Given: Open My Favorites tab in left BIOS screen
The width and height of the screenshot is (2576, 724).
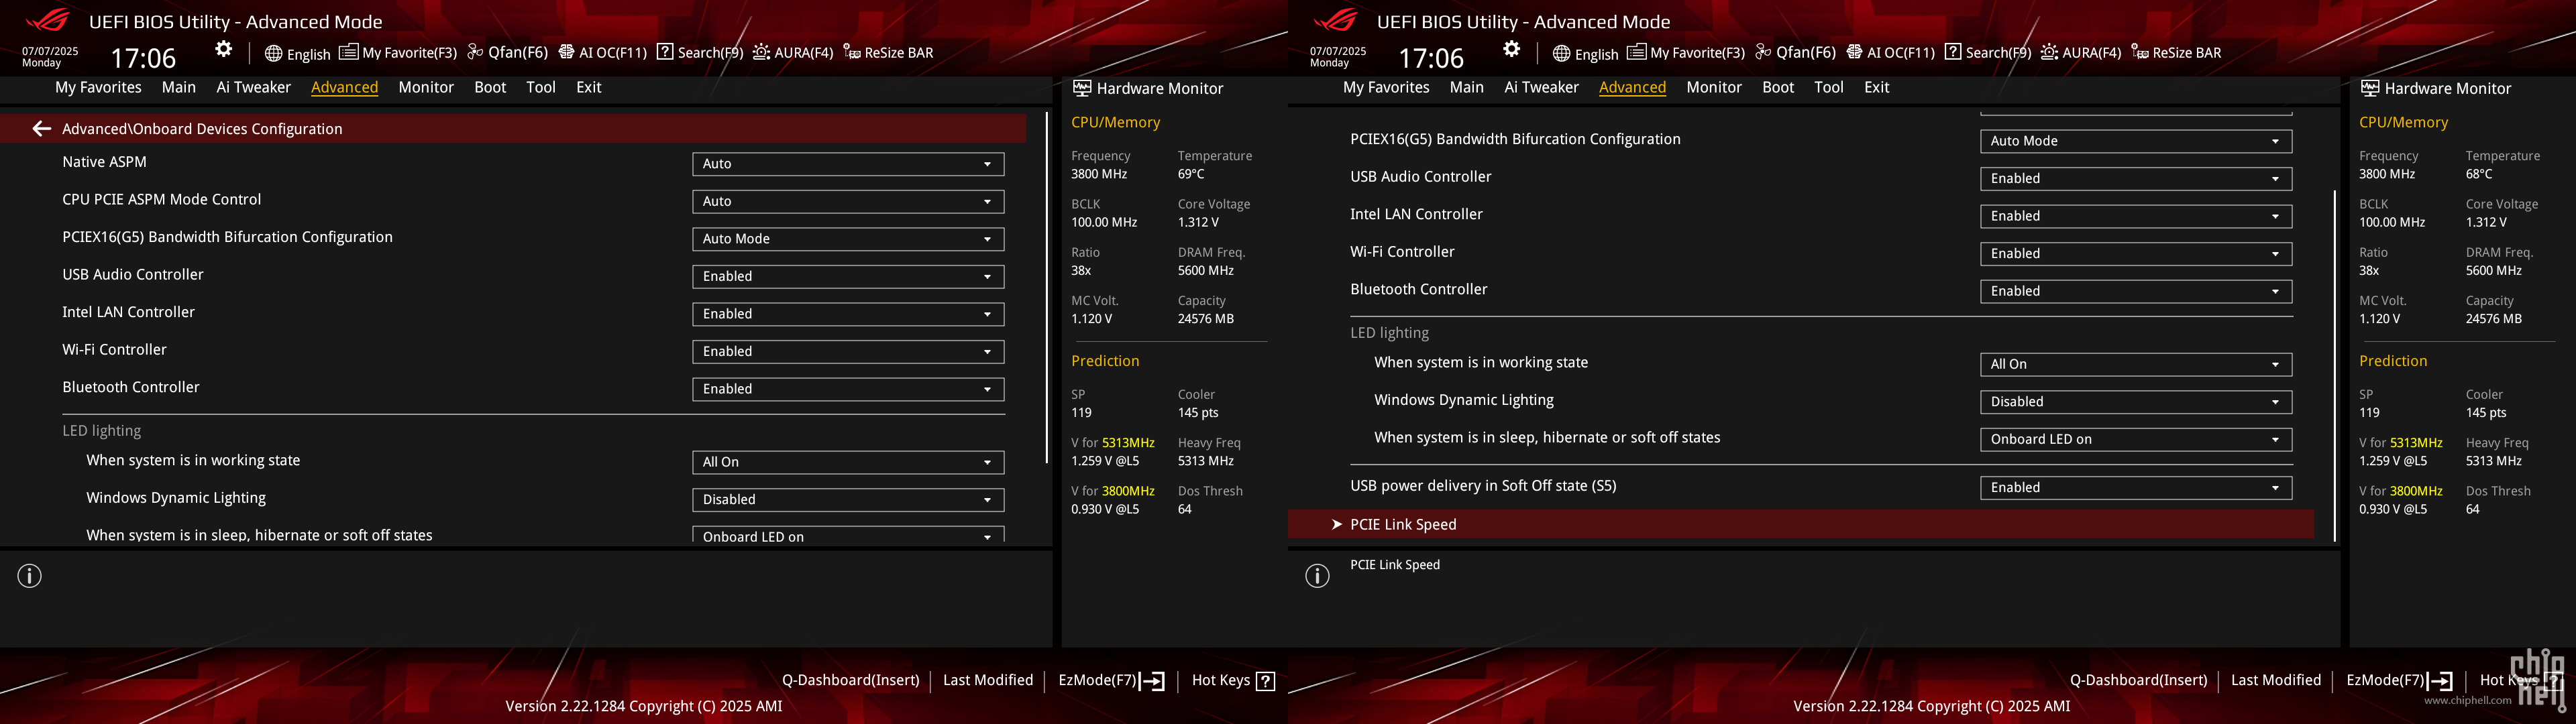Looking at the screenshot, I should click(x=98, y=87).
